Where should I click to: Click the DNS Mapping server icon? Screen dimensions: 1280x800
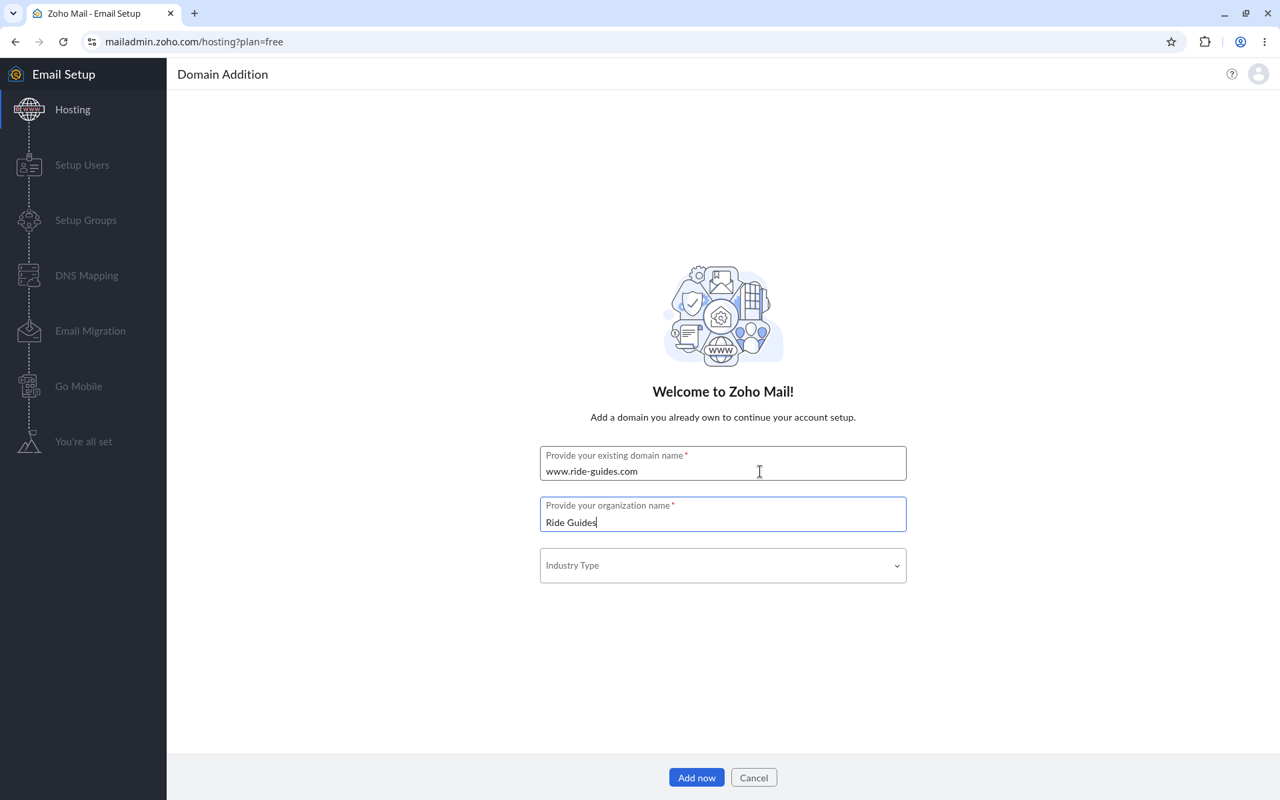pos(29,275)
